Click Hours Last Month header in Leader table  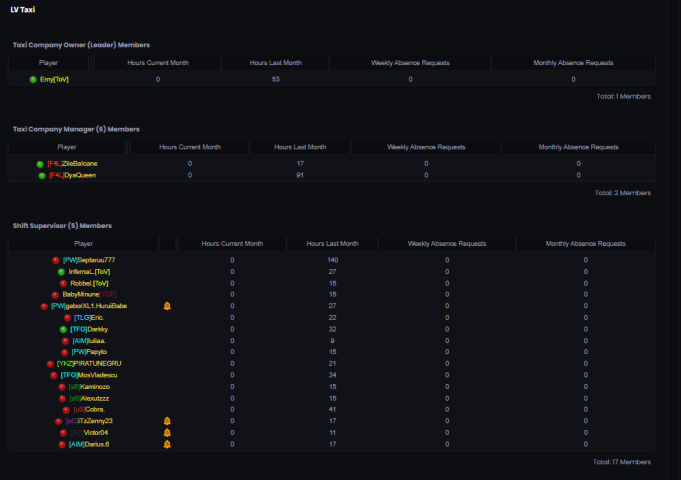coord(276,63)
